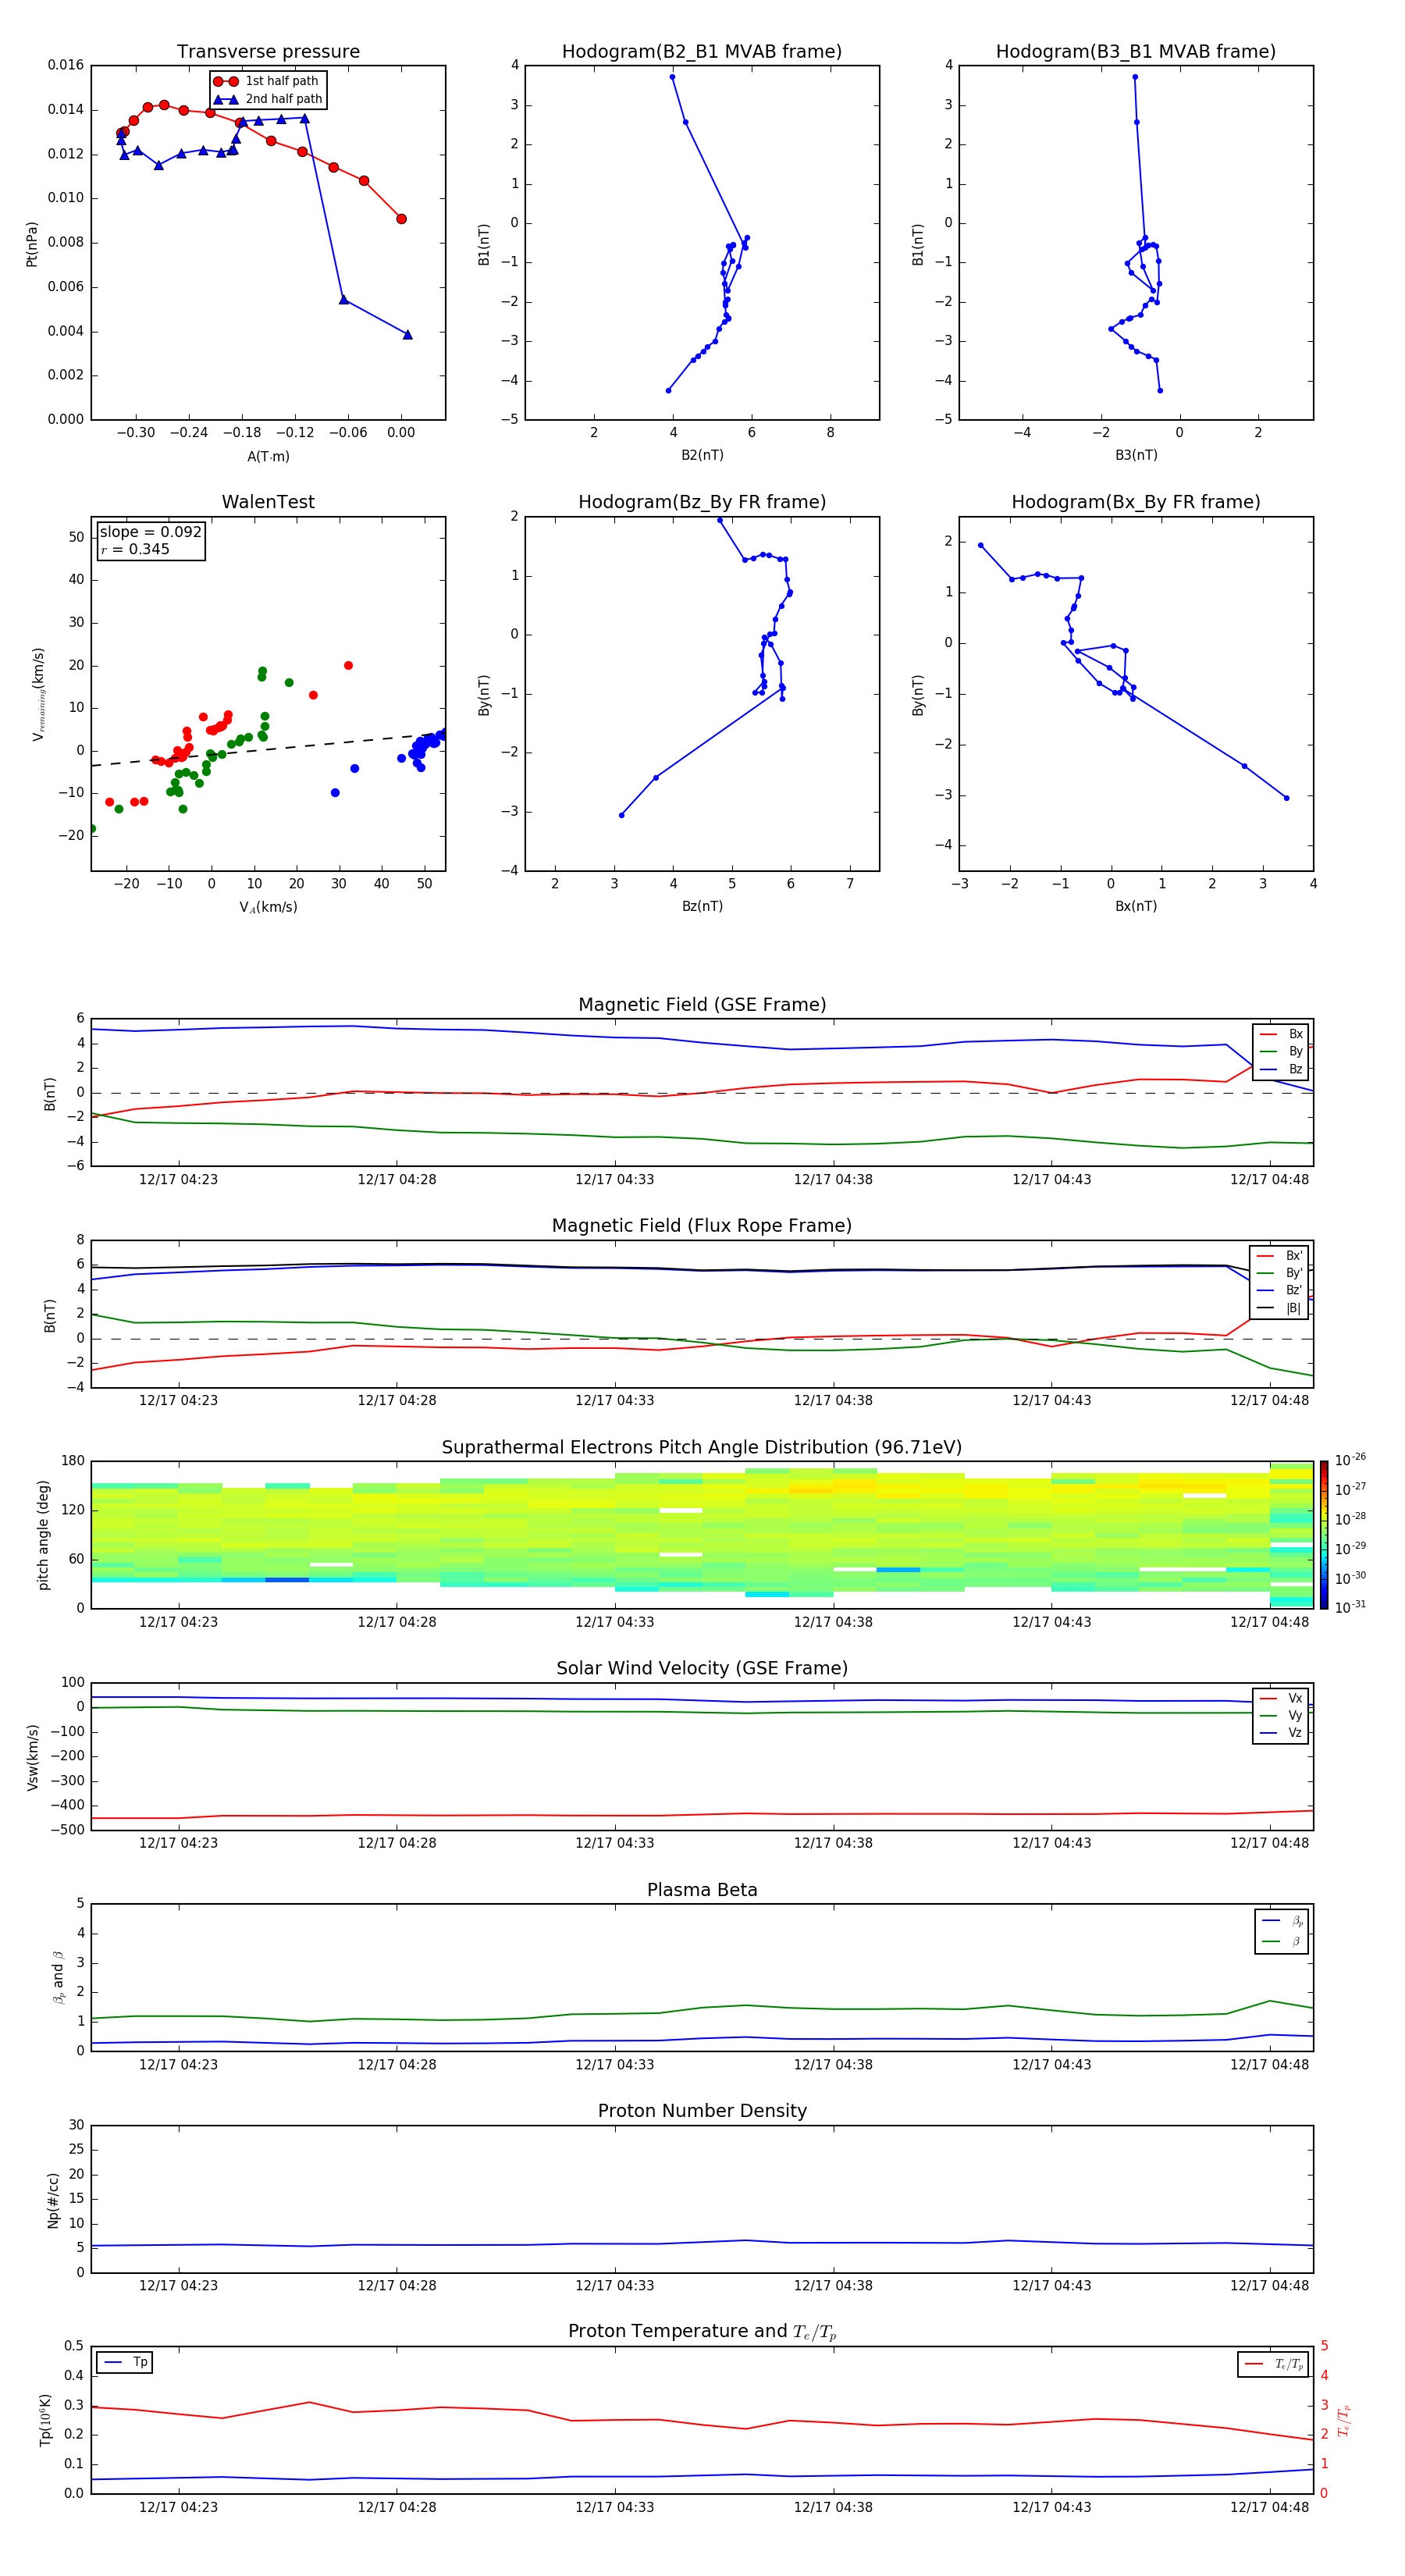
Task: Select the '2nd half path' legend entry
Action: tap(269, 99)
